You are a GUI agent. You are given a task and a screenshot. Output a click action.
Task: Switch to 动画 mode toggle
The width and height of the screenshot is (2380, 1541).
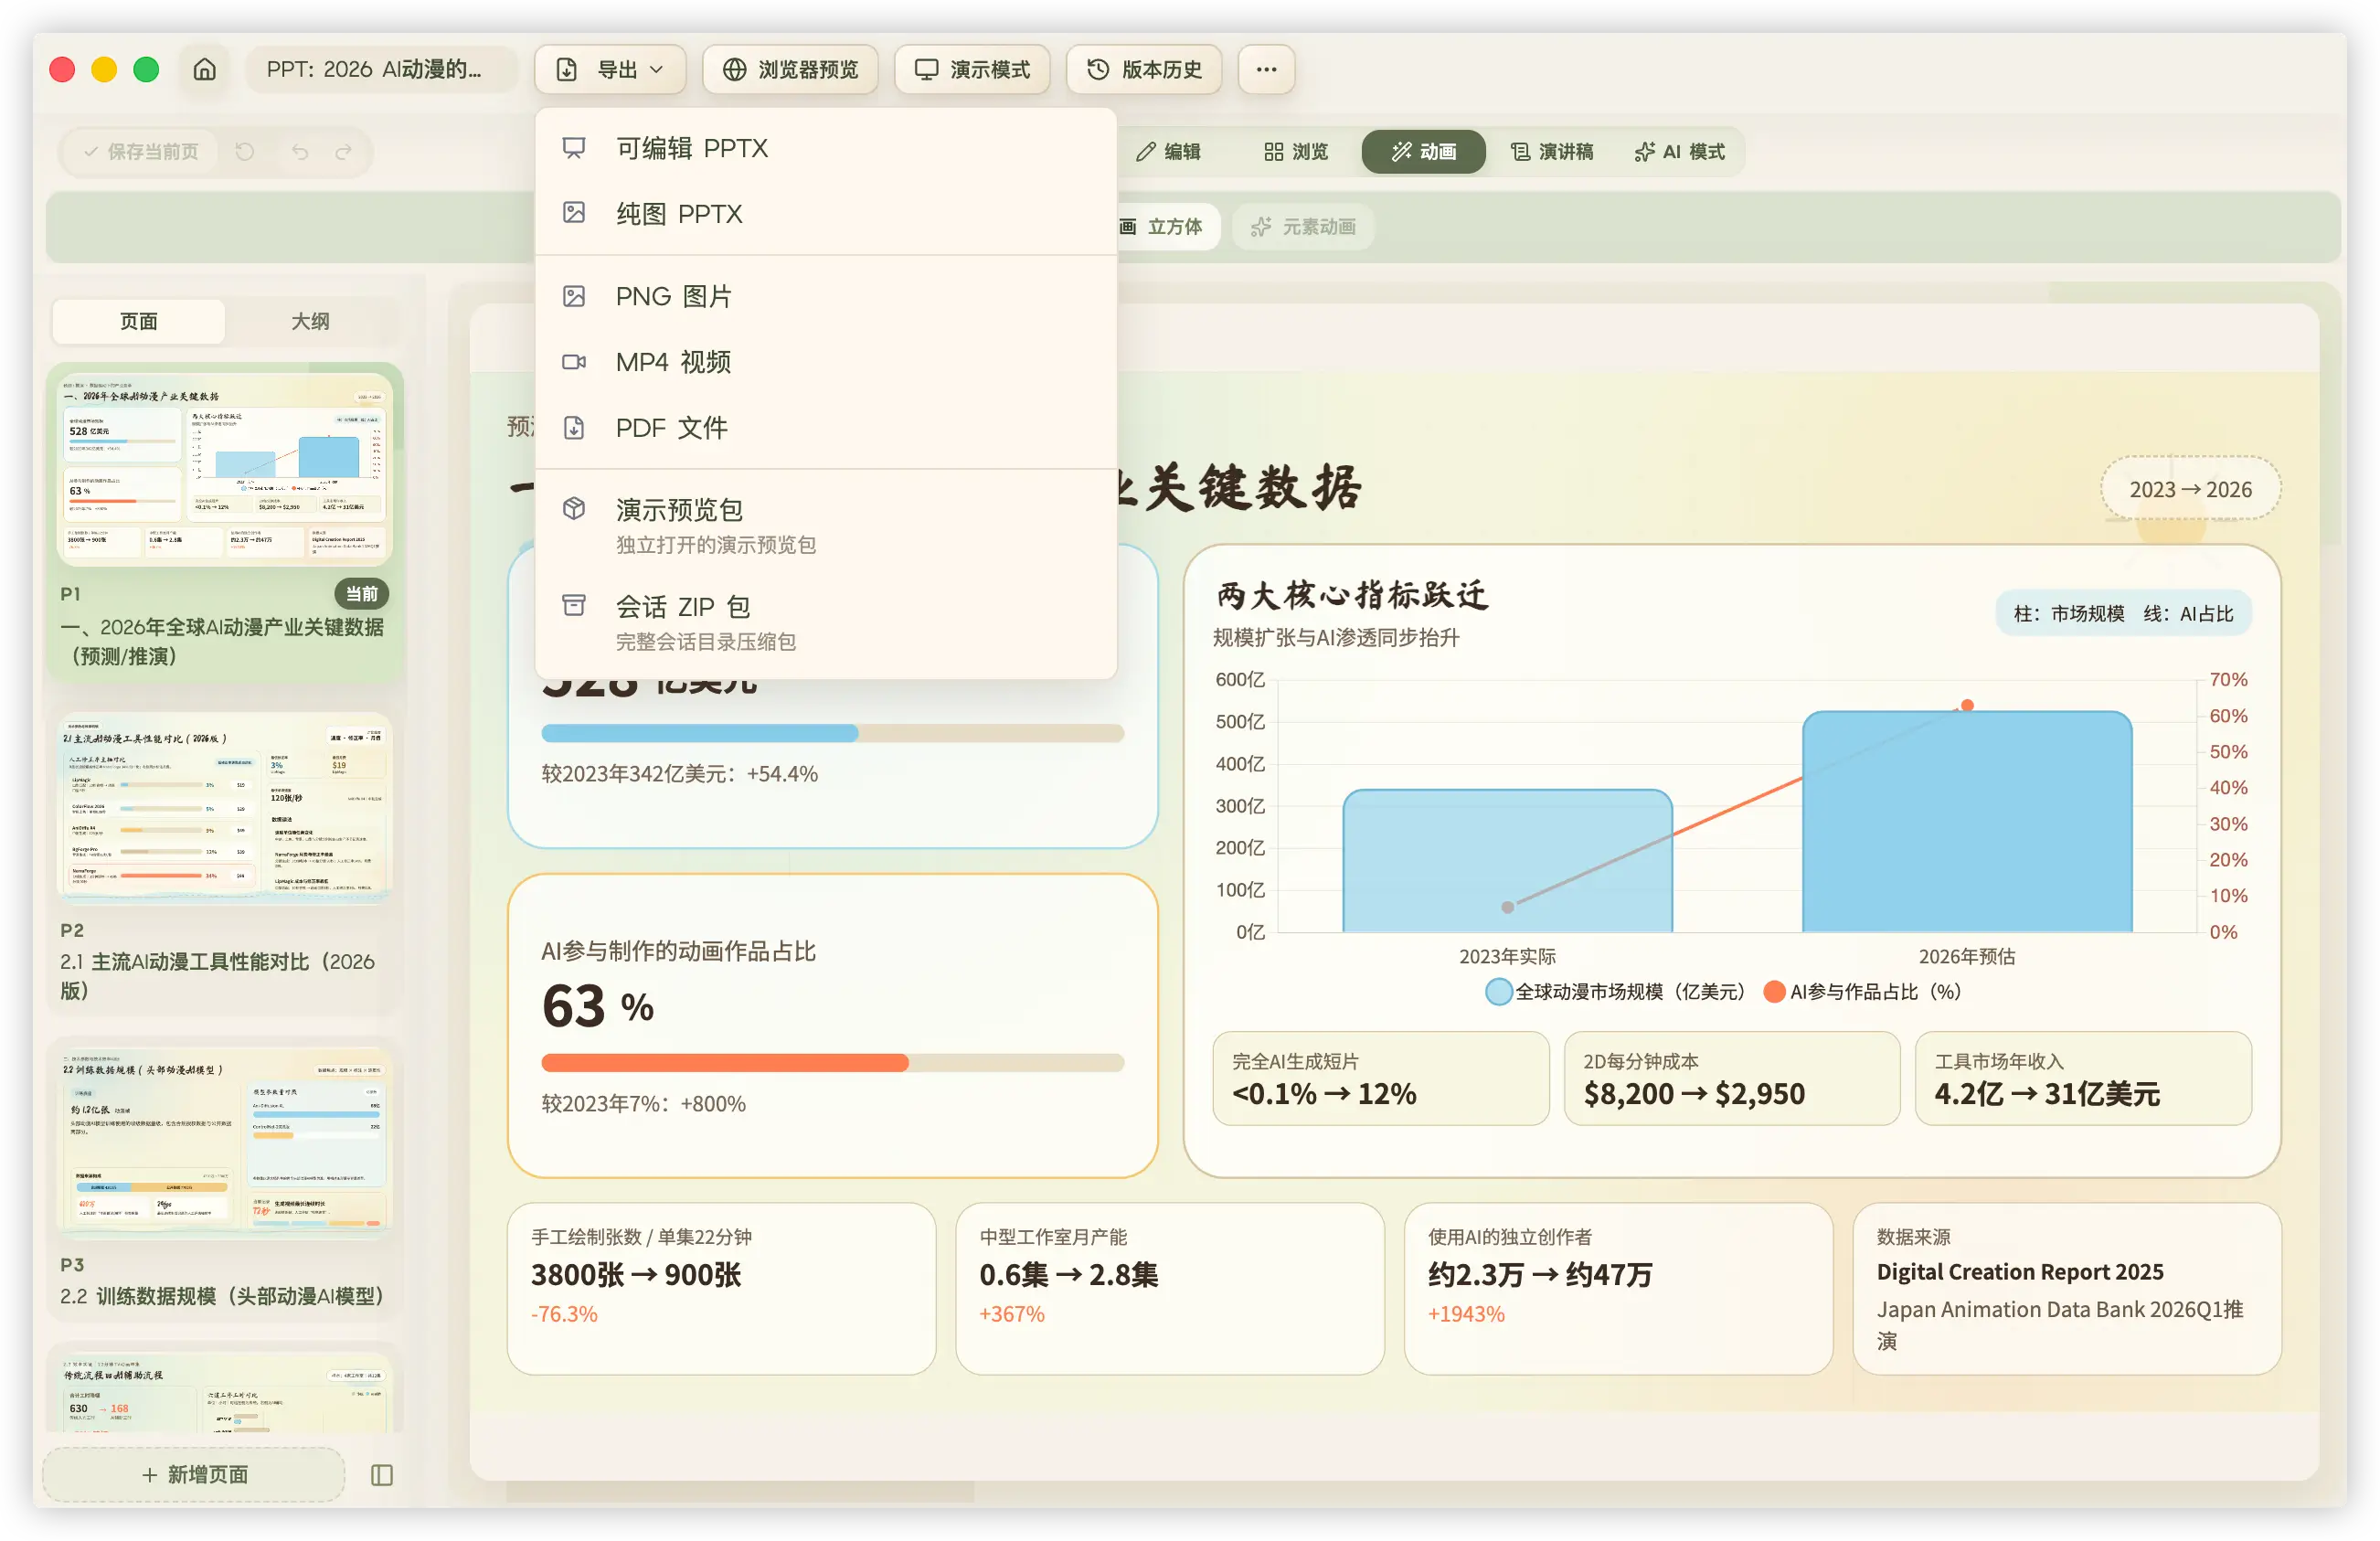click(x=1423, y=152)
